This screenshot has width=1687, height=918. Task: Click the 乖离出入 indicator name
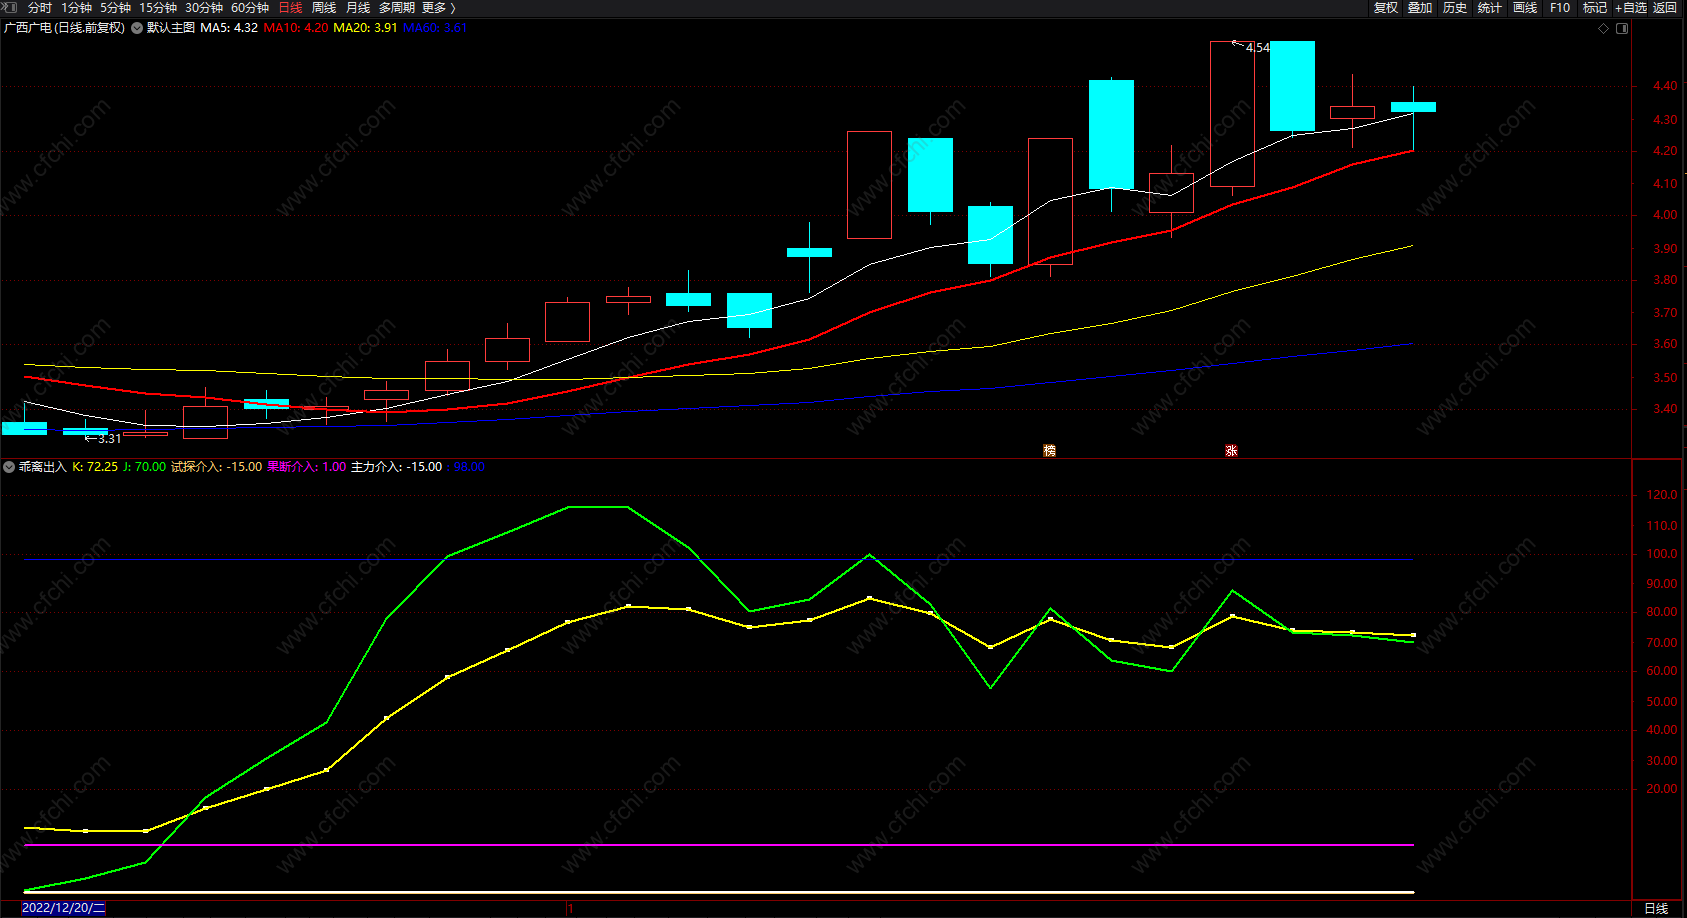tap(43, 467)
